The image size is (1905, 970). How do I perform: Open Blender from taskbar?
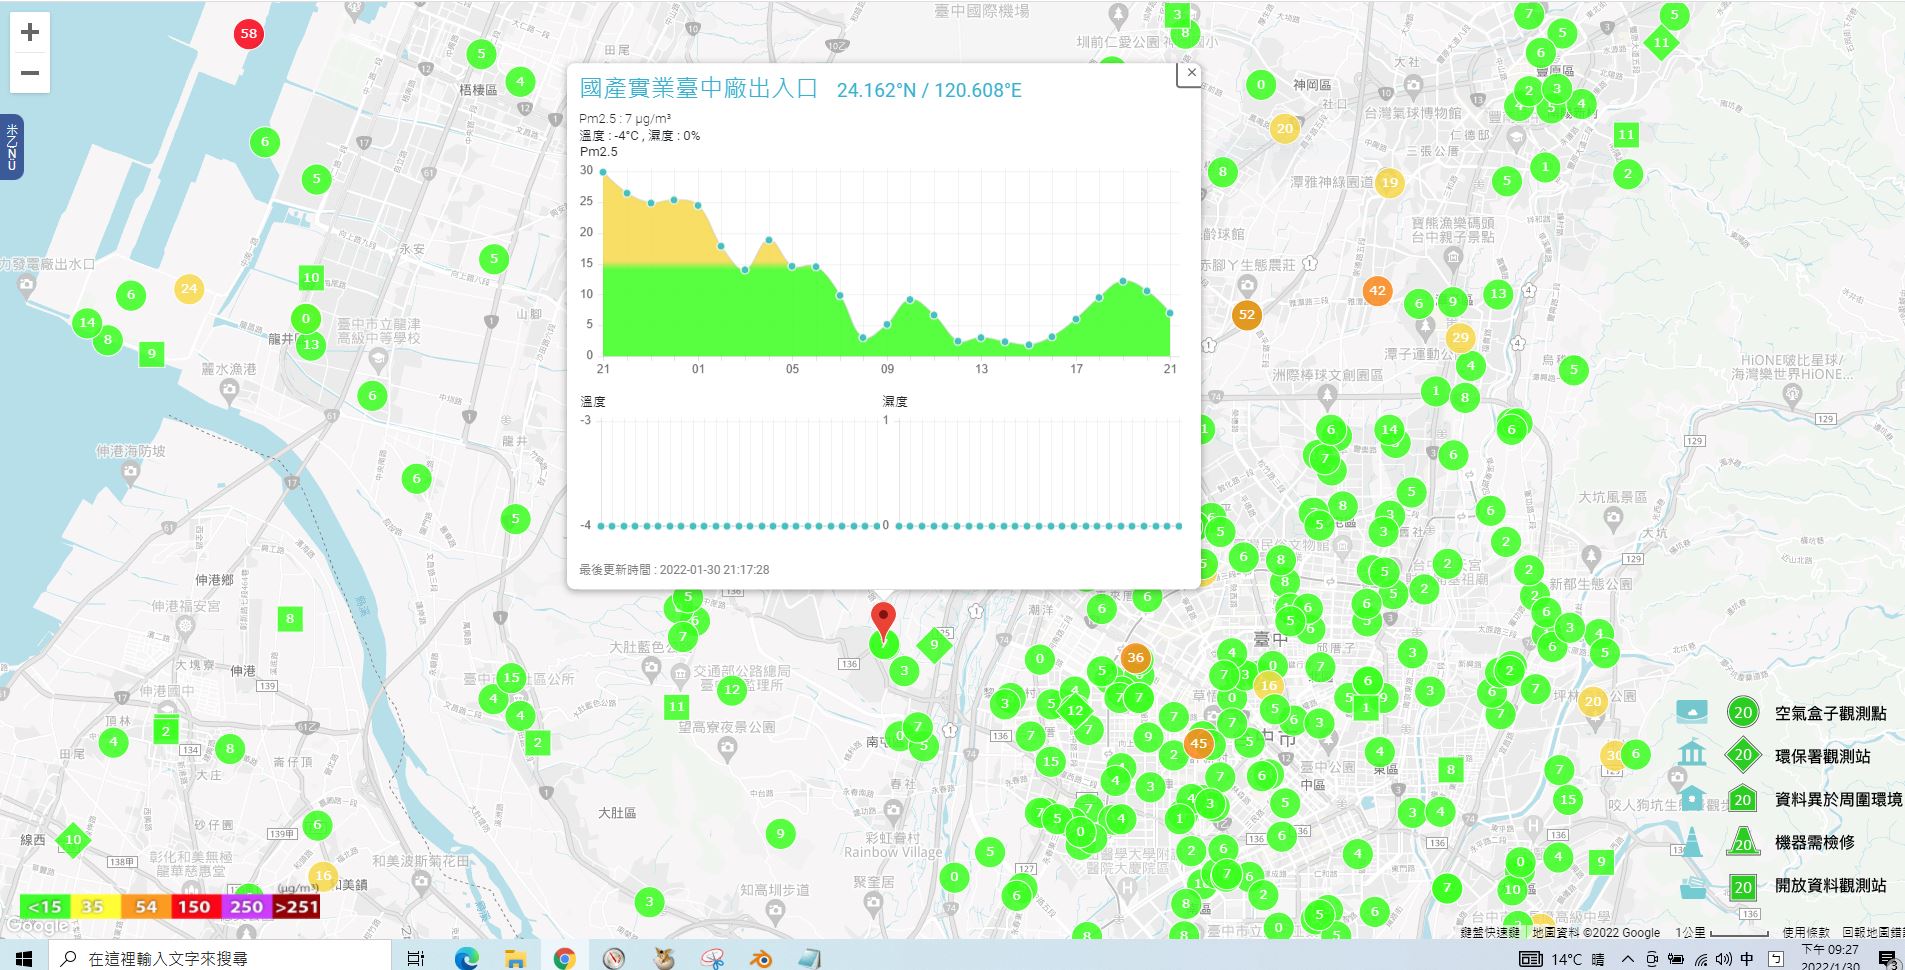point(762,958)
